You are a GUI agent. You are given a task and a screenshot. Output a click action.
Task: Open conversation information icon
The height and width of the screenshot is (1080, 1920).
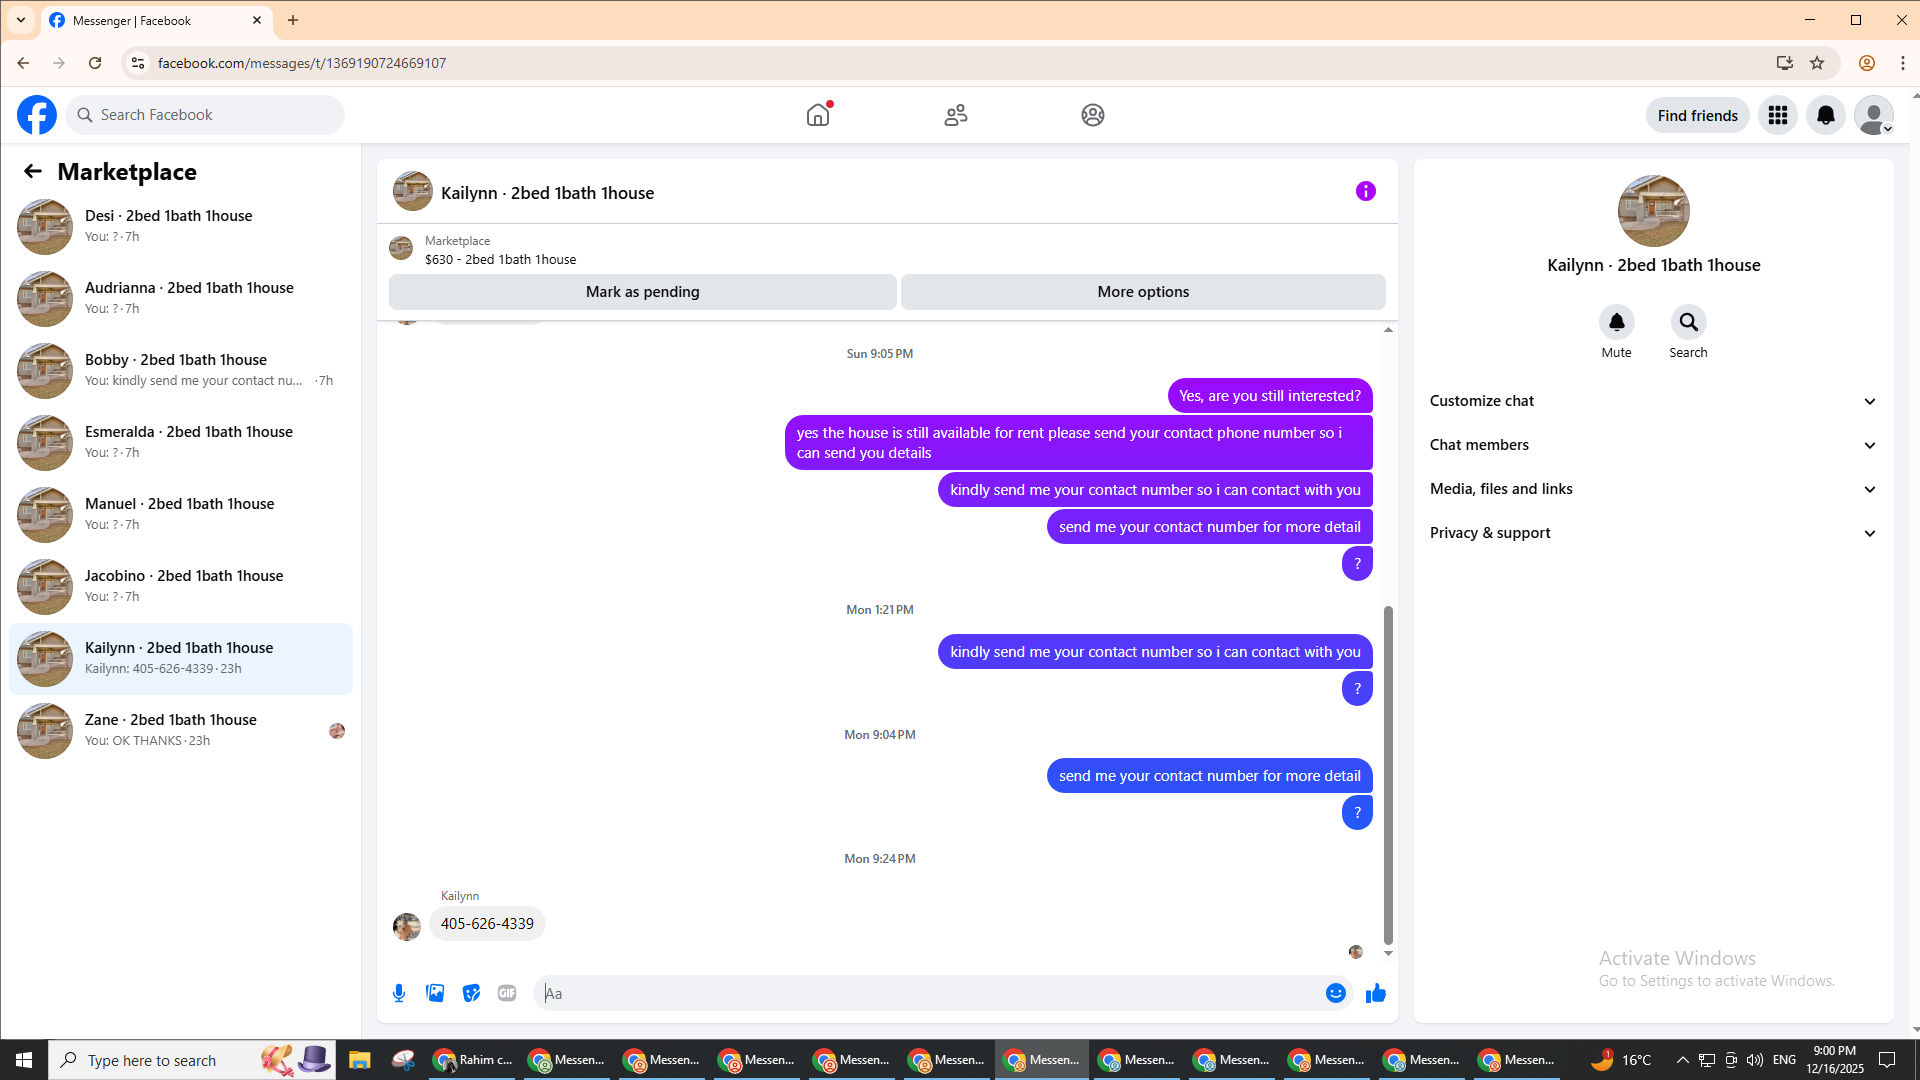[x=1366, y=191]
